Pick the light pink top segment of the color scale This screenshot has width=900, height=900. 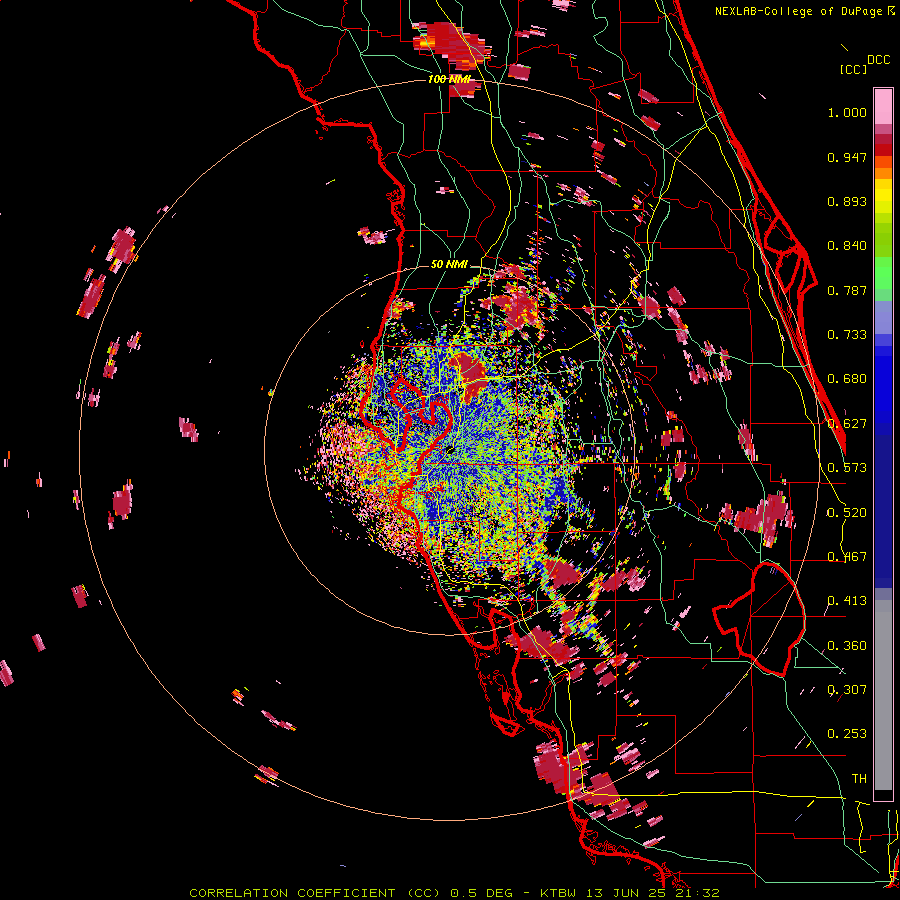pos(883,107)
